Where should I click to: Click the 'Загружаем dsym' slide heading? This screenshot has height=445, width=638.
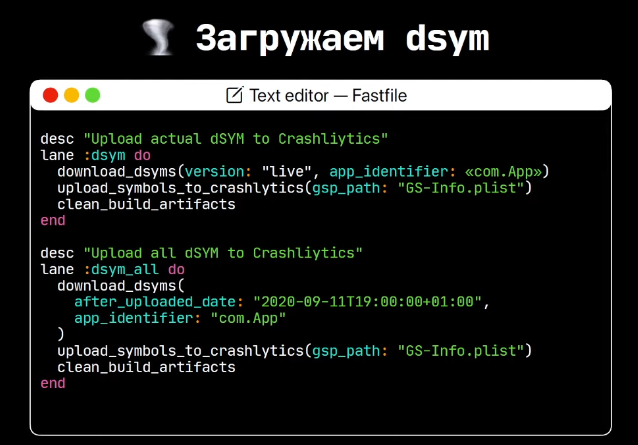click(x=343, y=38)
